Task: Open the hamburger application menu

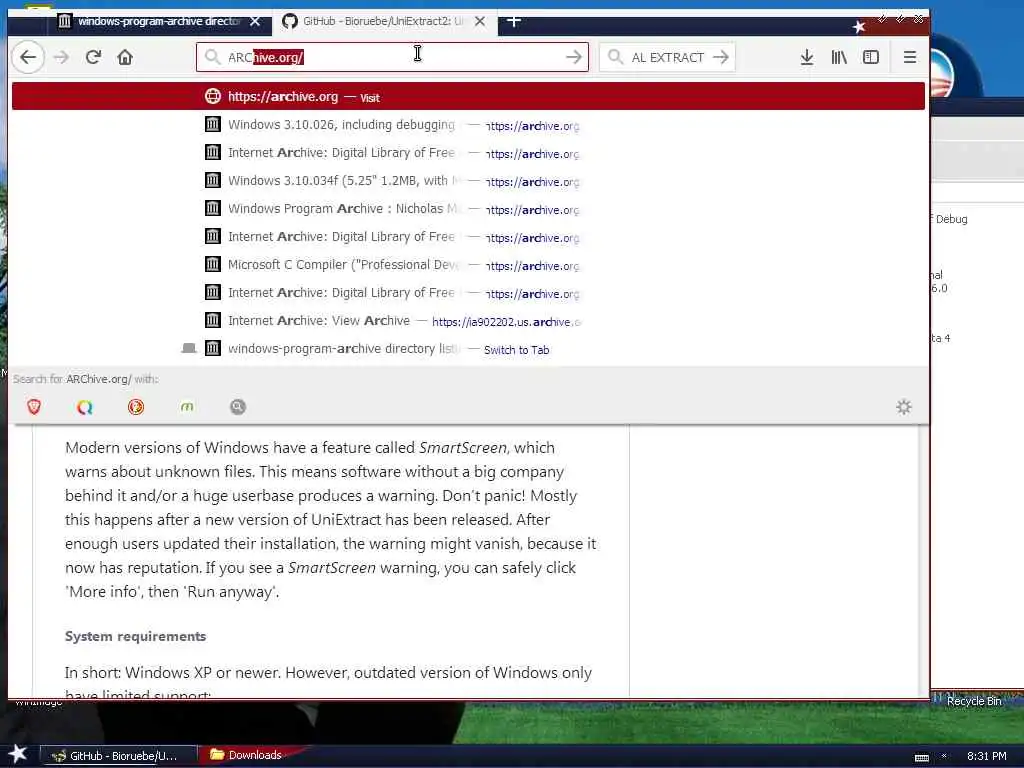Action: [x=909, y=57]
